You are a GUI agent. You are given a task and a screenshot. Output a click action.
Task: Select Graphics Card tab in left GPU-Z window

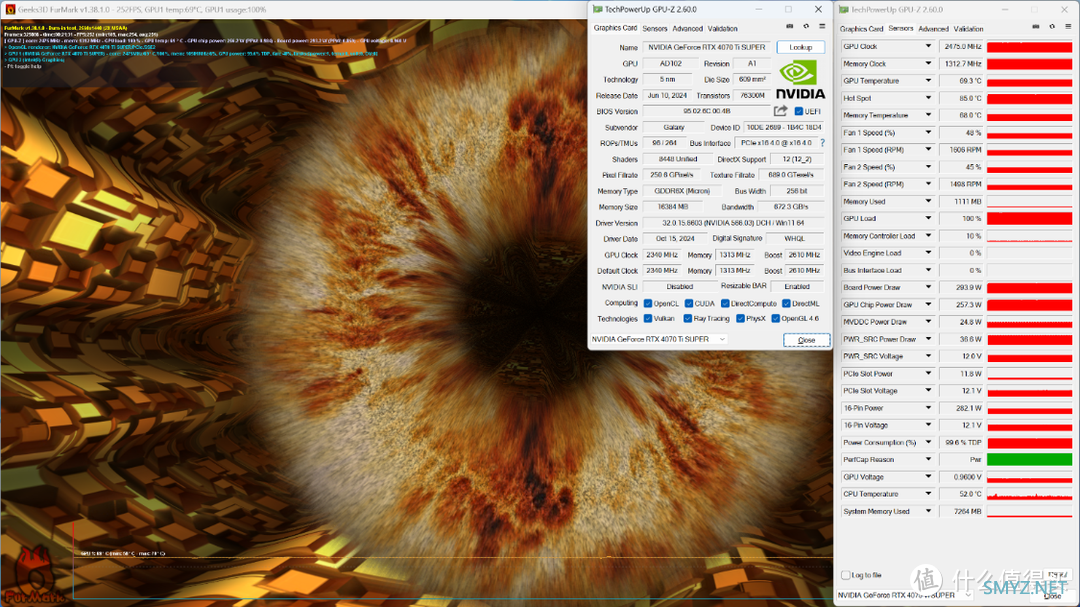coord(615,28)
